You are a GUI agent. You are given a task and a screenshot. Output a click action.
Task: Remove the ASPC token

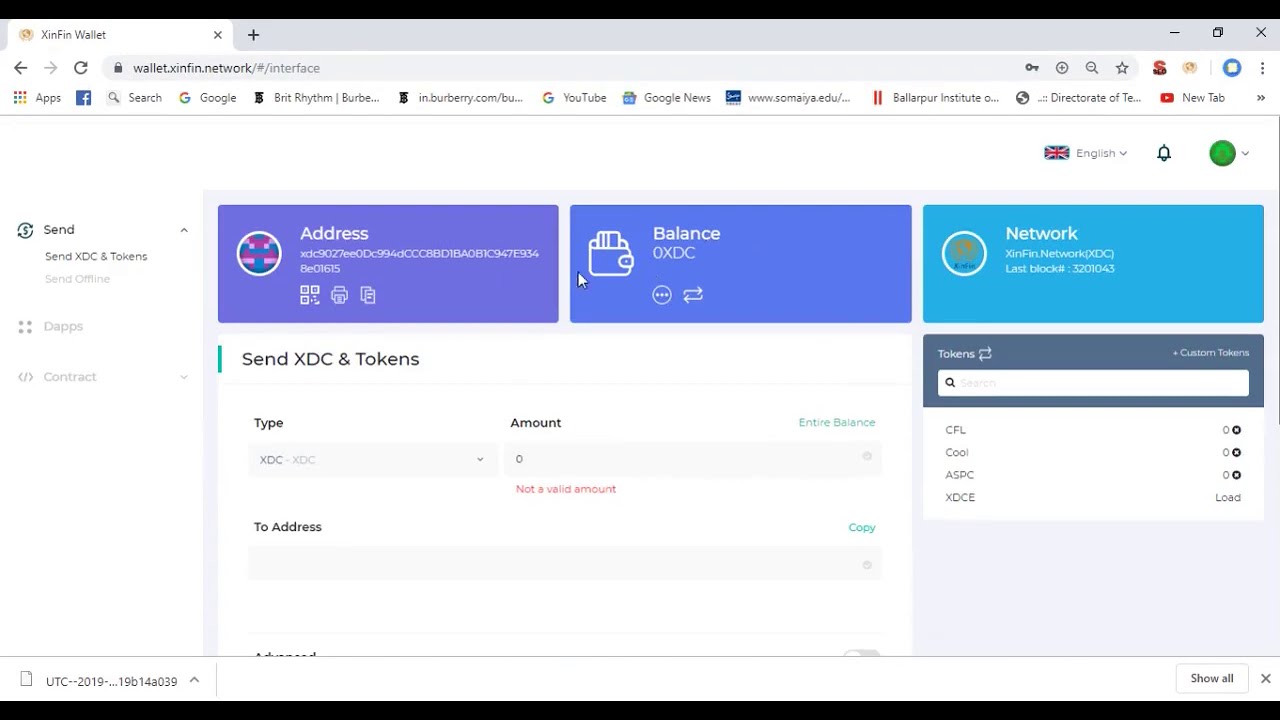(1236, 475)
